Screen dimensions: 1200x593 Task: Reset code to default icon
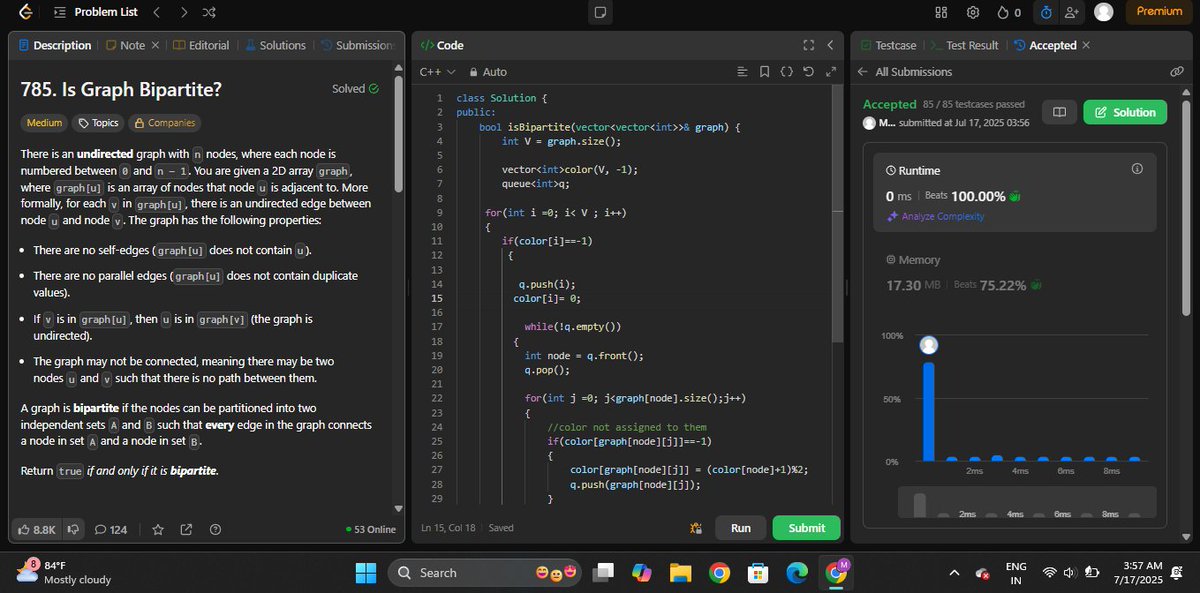[808, 72]
